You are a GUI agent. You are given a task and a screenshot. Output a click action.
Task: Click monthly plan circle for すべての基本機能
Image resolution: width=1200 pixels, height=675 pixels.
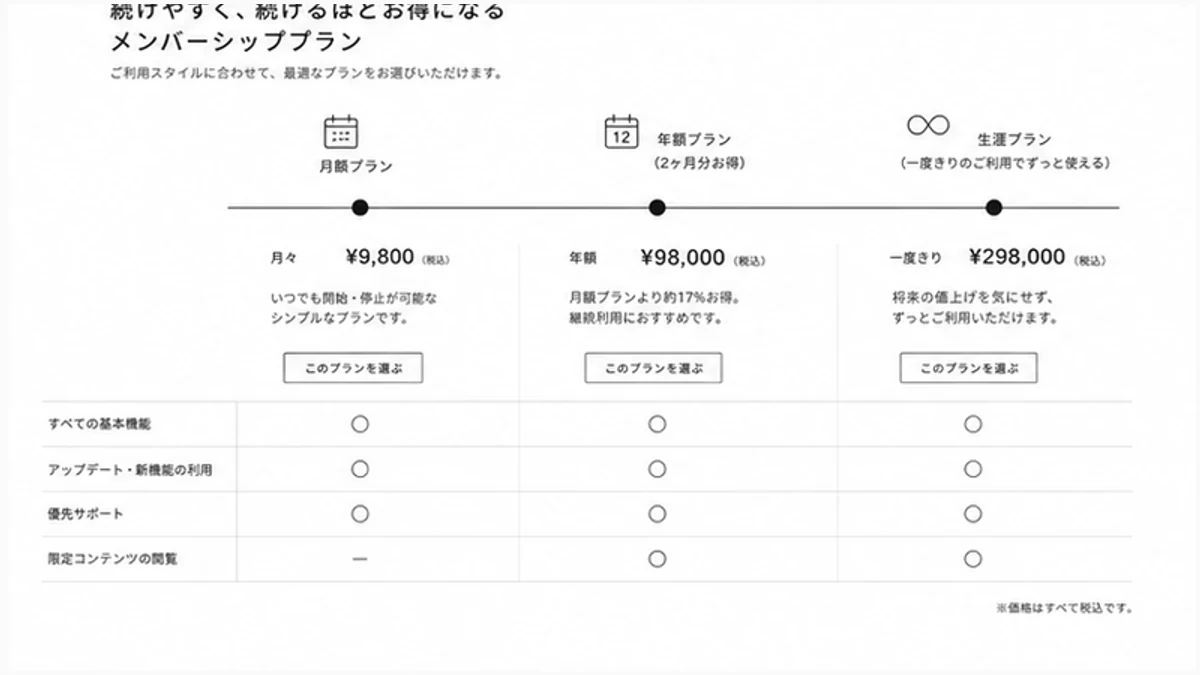coord(360,424)
